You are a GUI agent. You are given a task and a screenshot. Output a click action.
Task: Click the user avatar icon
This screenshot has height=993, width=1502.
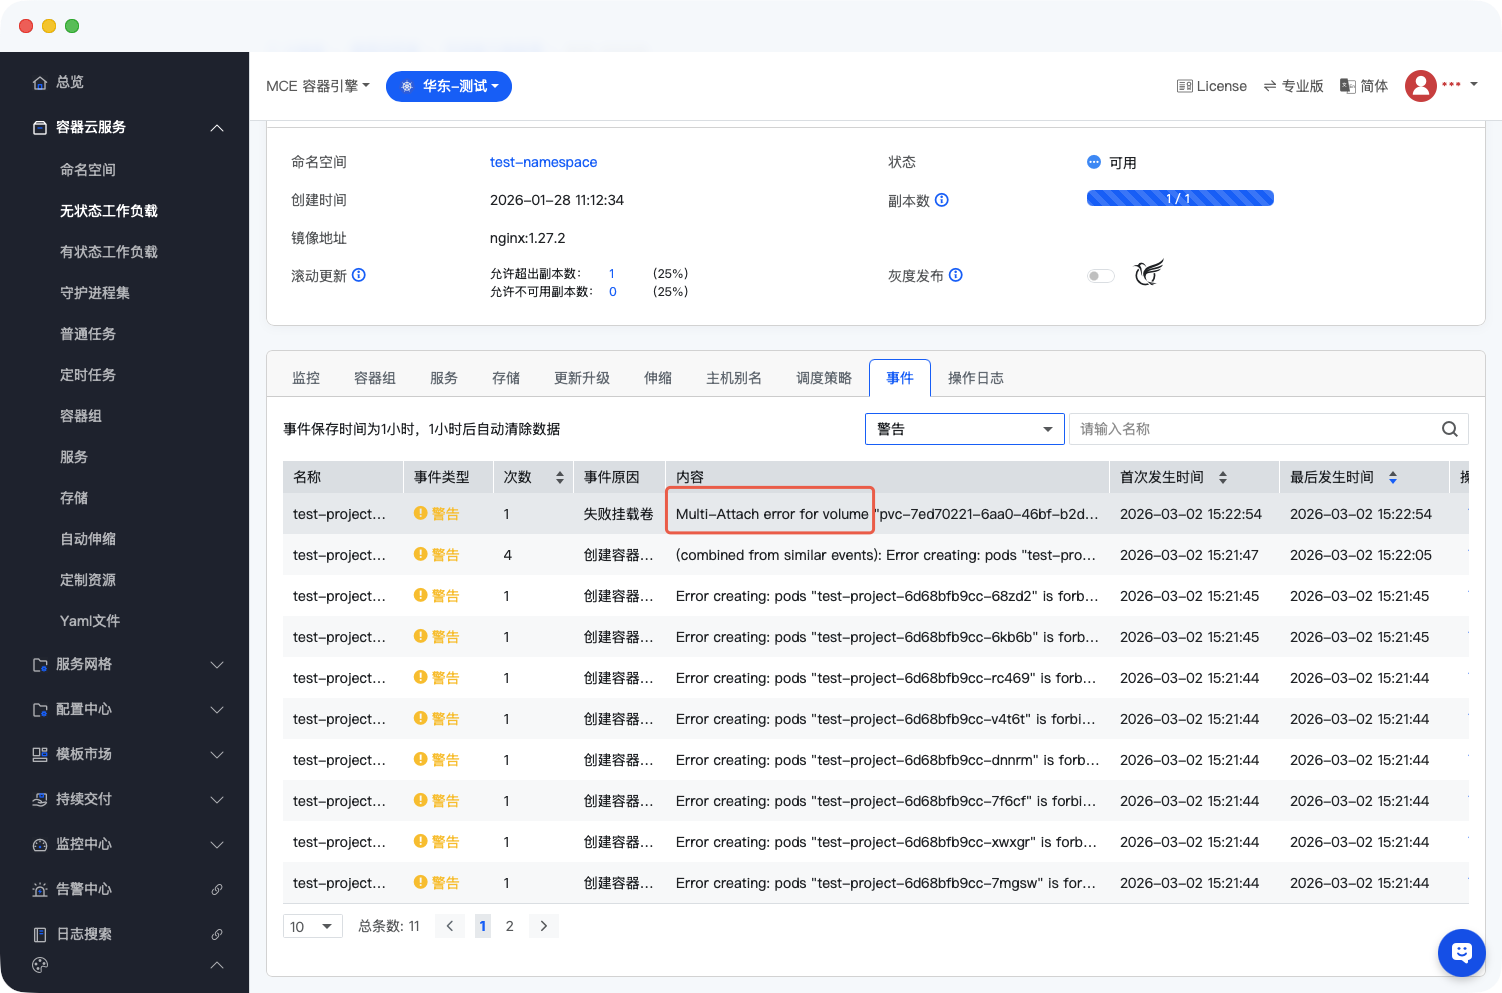click(x=1420, y=86)
